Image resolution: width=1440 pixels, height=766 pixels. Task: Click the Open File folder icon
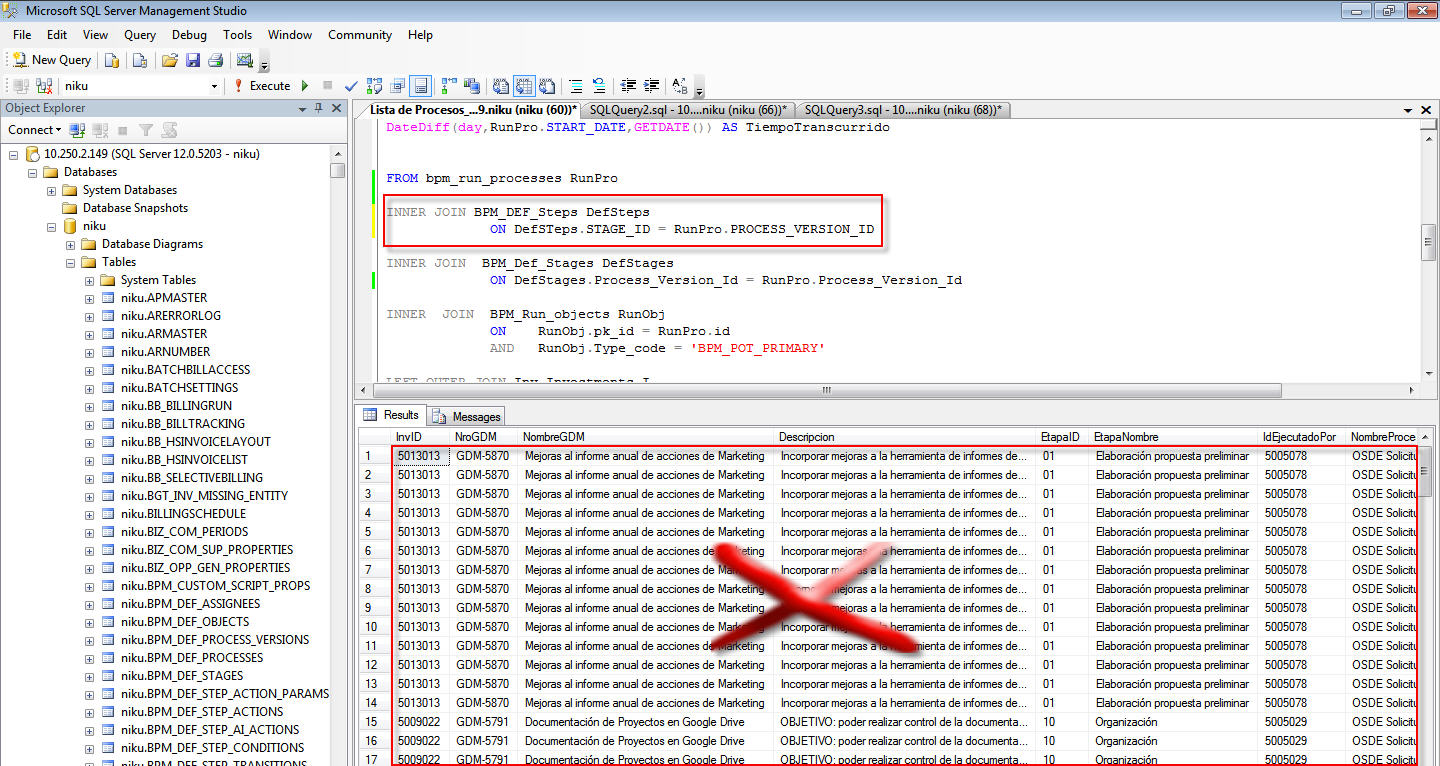tap(170, 60)
